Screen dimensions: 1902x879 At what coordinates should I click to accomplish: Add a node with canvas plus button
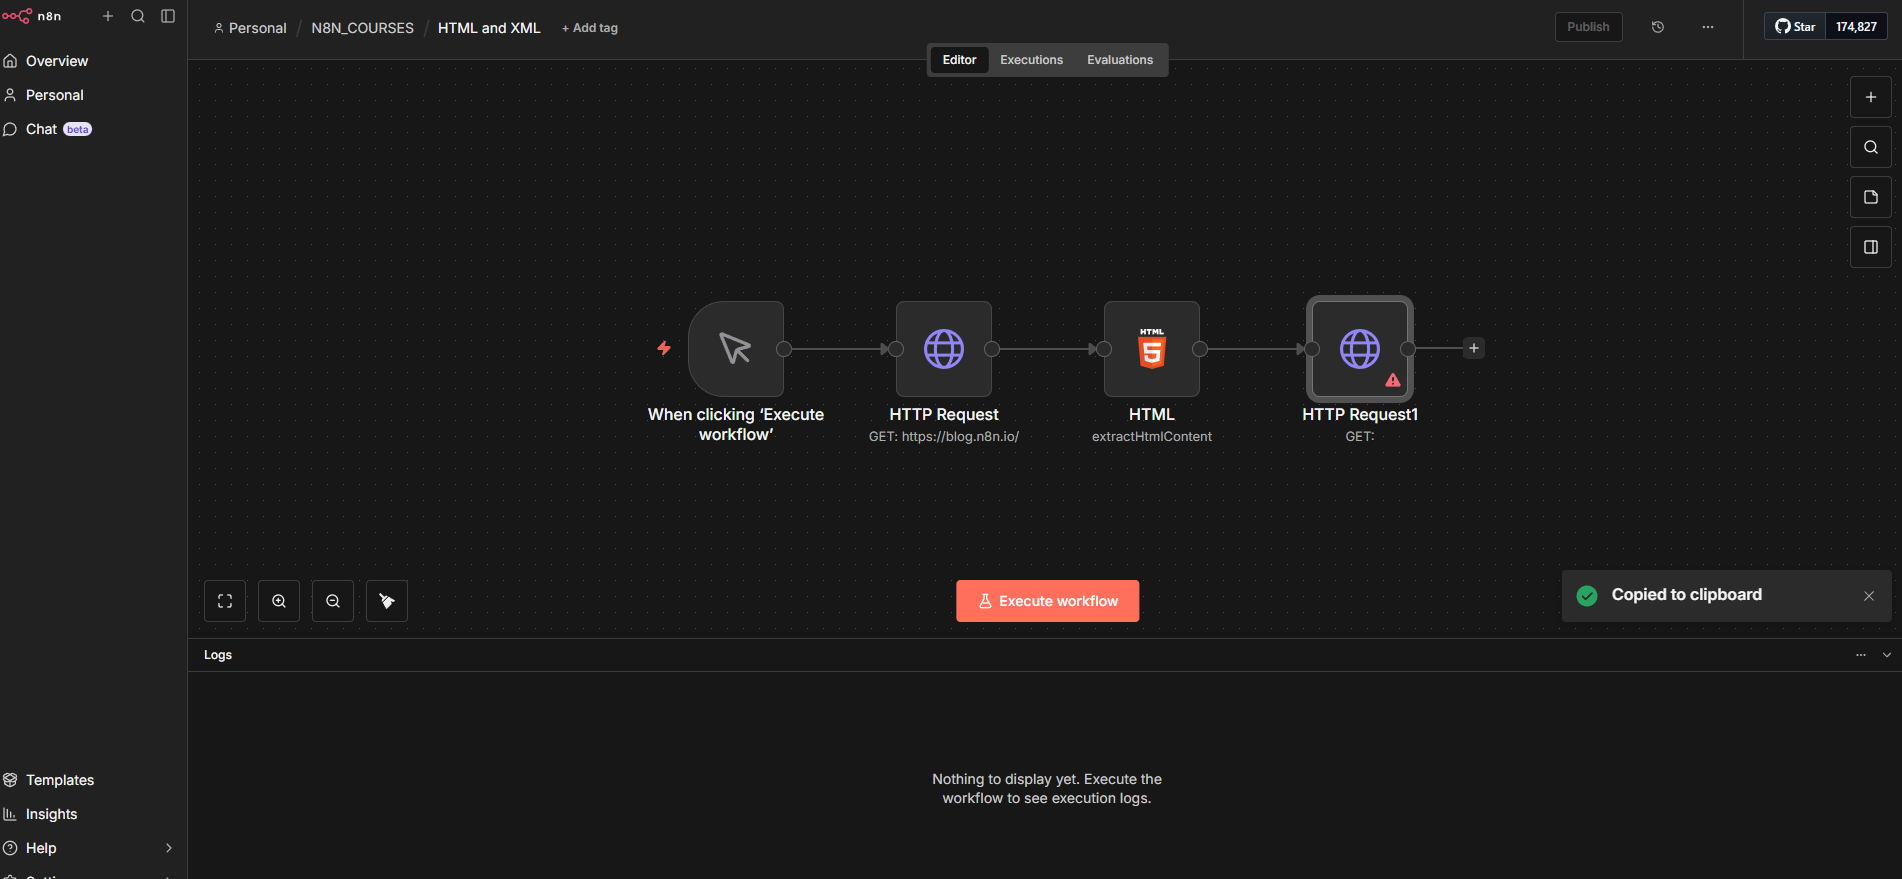click(1871, 97)
